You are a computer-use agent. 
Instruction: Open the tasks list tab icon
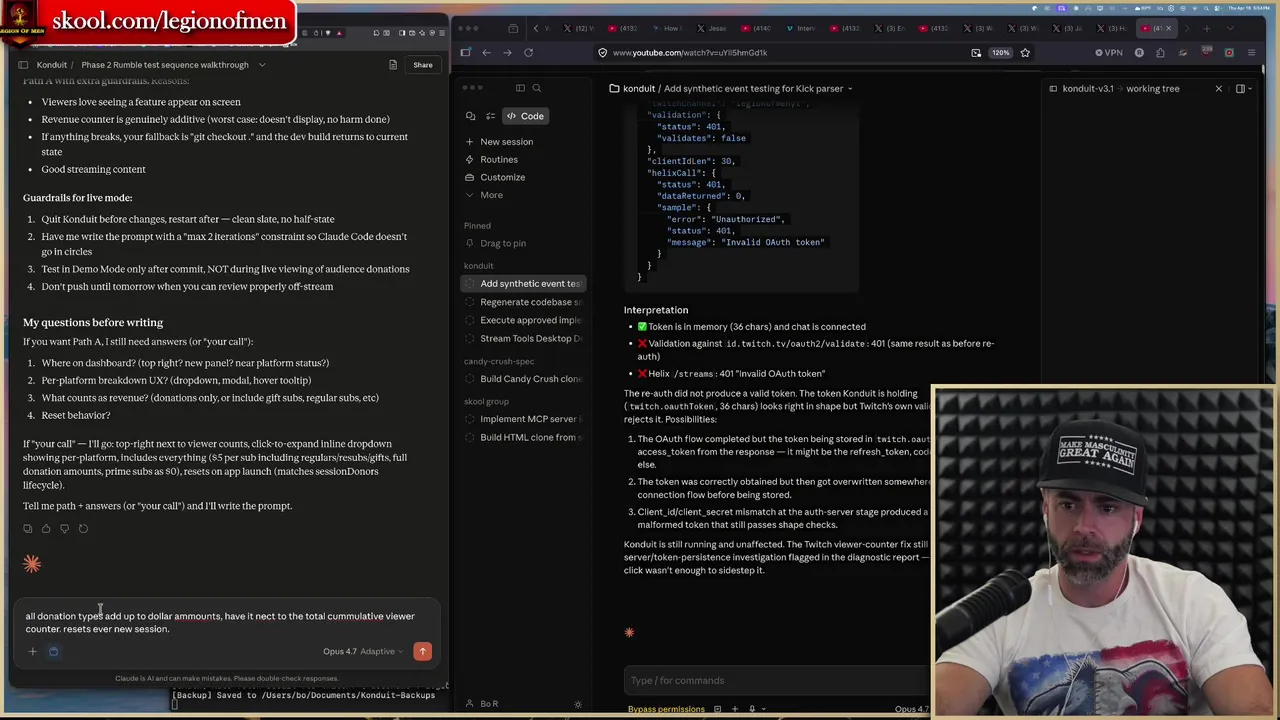490,116
